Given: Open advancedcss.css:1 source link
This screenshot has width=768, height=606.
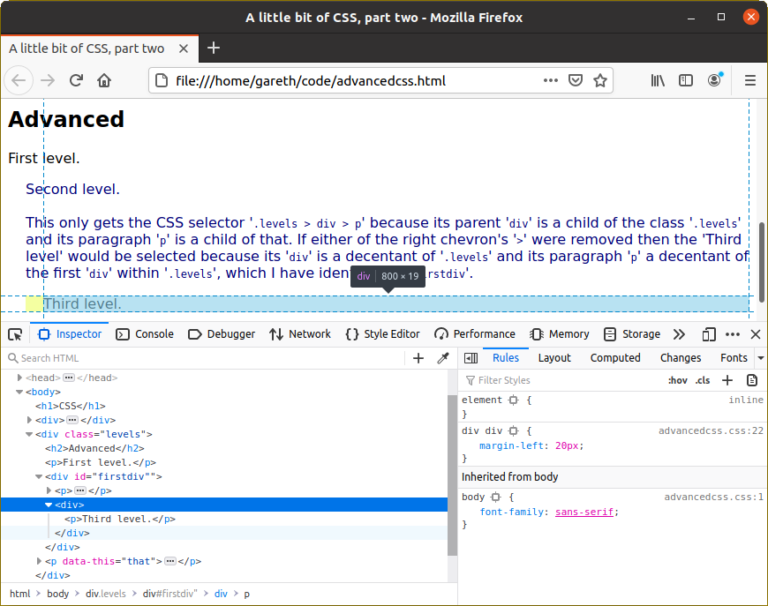Looking at the screenshot, I should point(714,497).
